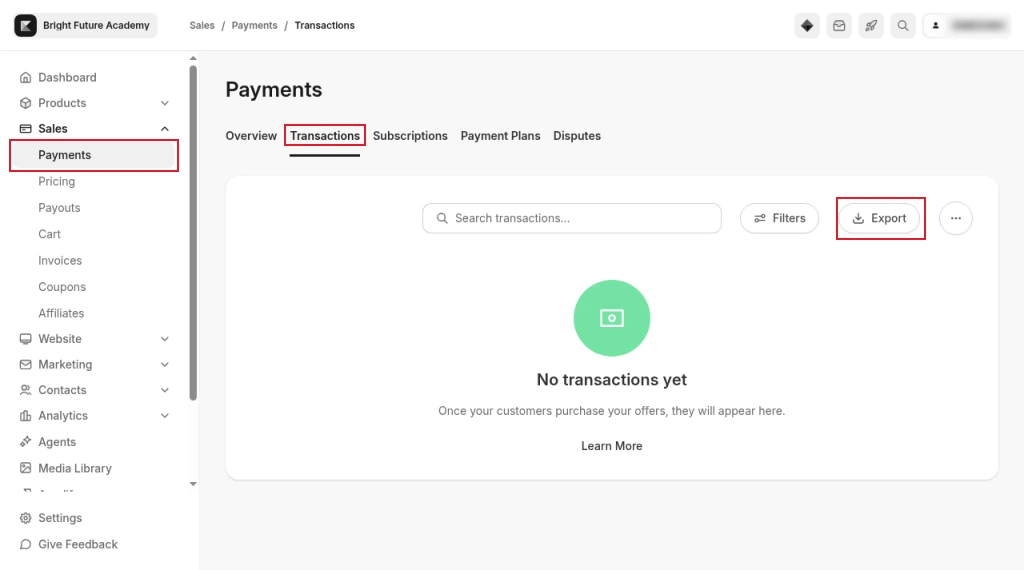Expand the Contacts chevron
The image size is (1024, 570).
click(165, 390)
